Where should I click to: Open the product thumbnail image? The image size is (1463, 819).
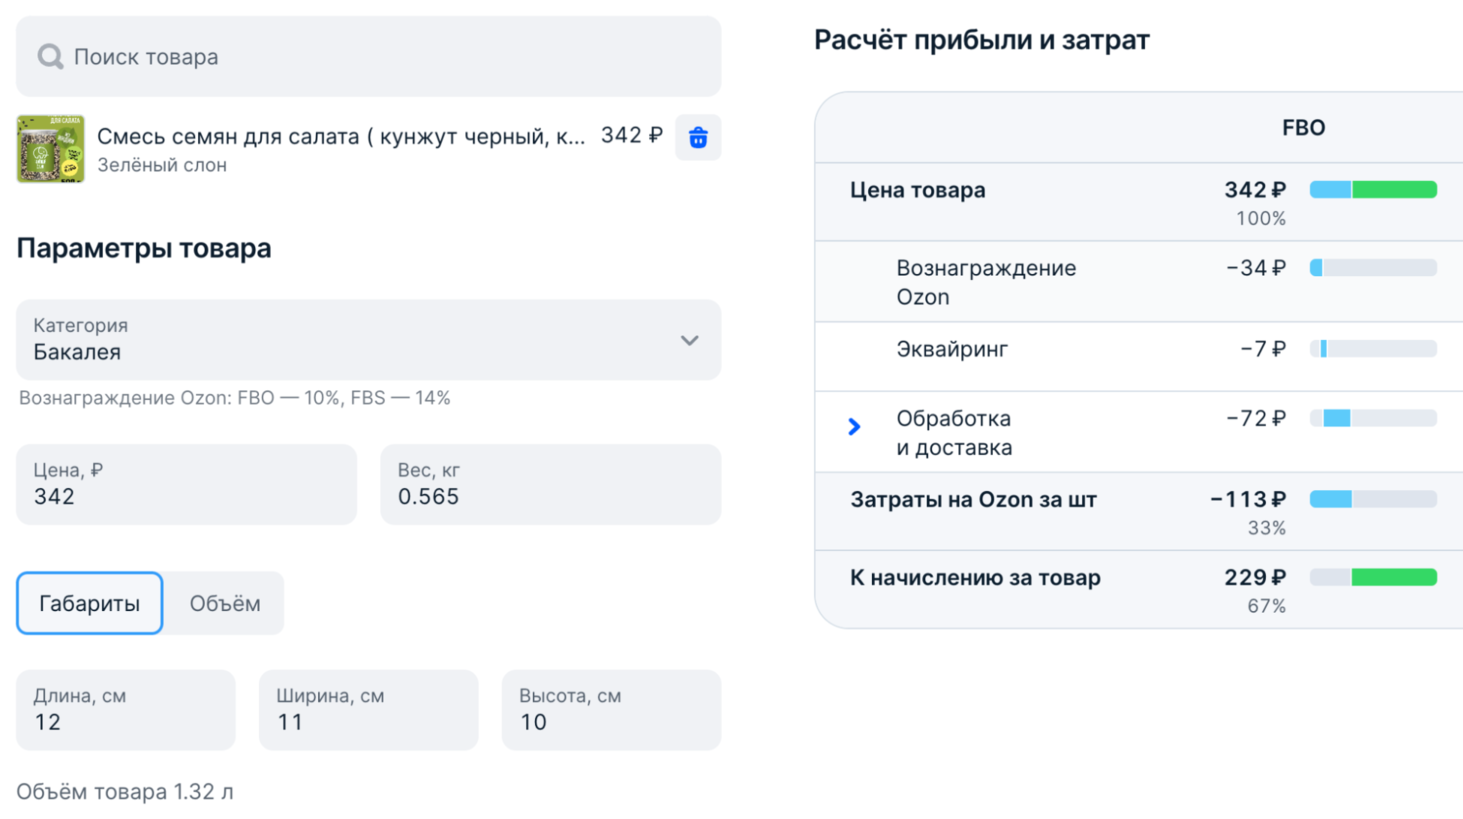pos(50,149)
